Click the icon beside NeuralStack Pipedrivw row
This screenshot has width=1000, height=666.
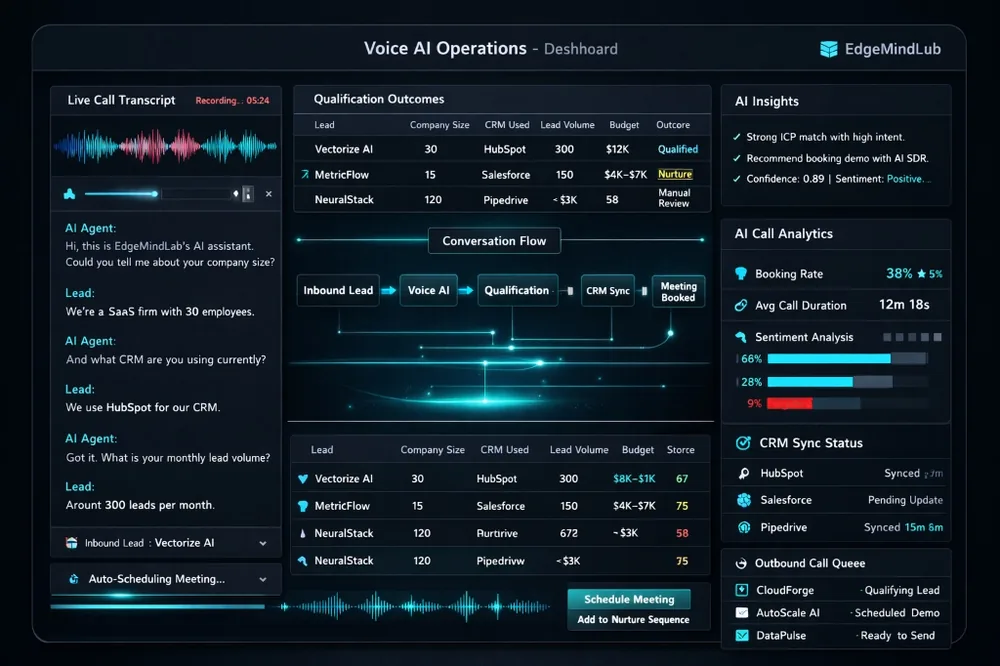coord(303,561)
